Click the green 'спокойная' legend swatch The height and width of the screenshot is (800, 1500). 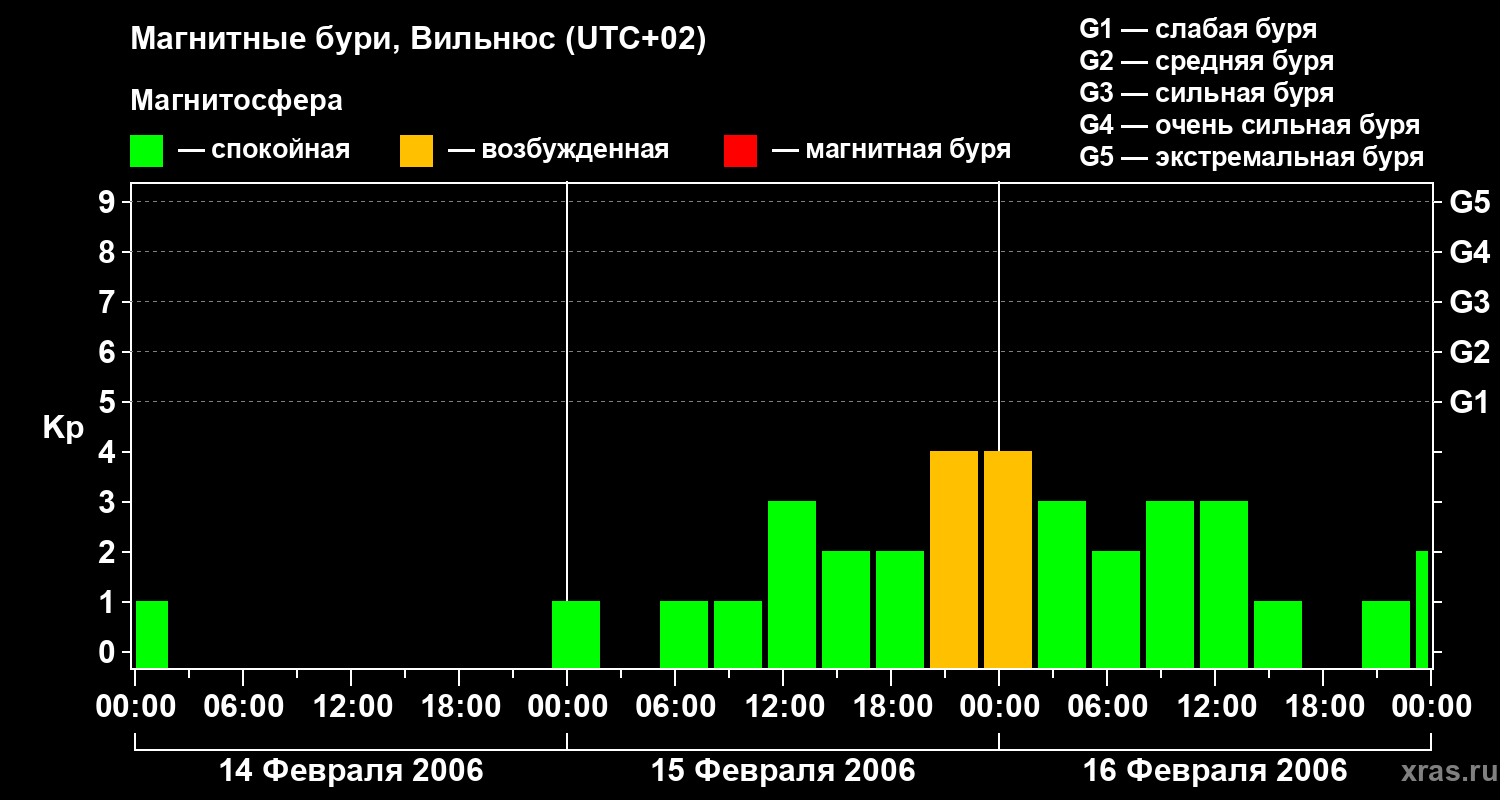146,151
